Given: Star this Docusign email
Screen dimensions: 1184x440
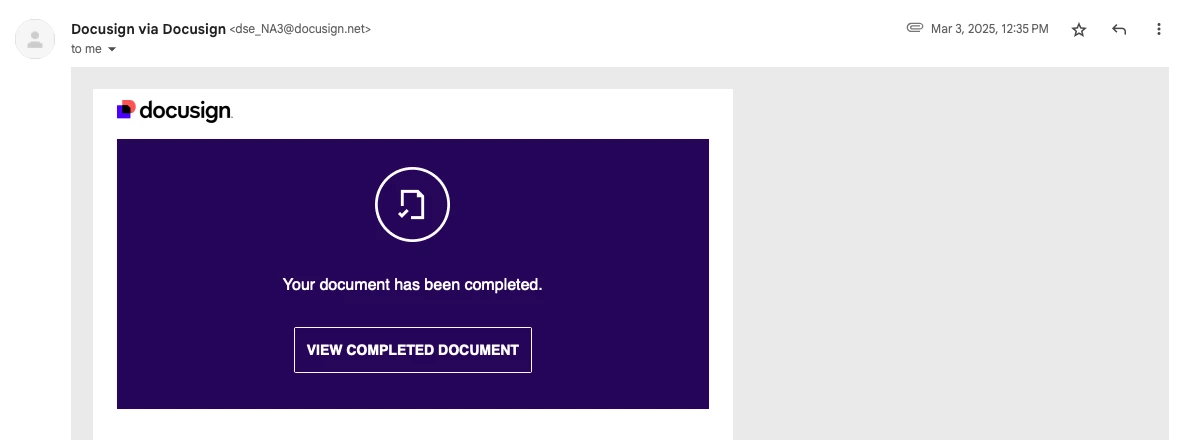Looking at the screenshot, I should (1079, 29).
